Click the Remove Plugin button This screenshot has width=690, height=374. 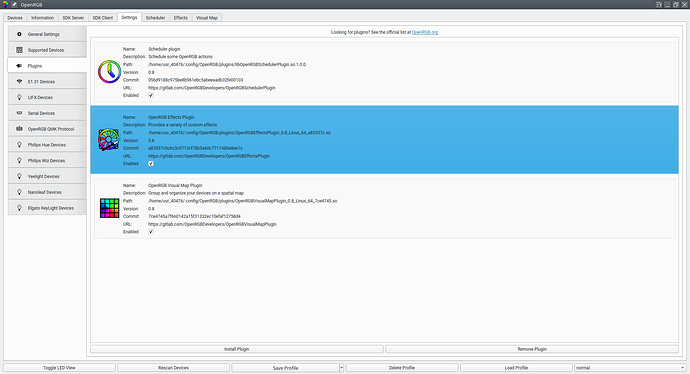click(532, 349)
